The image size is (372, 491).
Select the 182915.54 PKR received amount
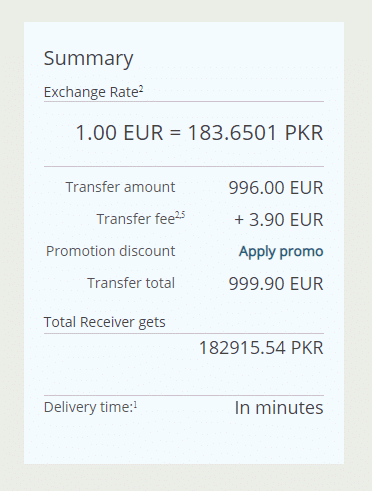(x=261, y=348)
